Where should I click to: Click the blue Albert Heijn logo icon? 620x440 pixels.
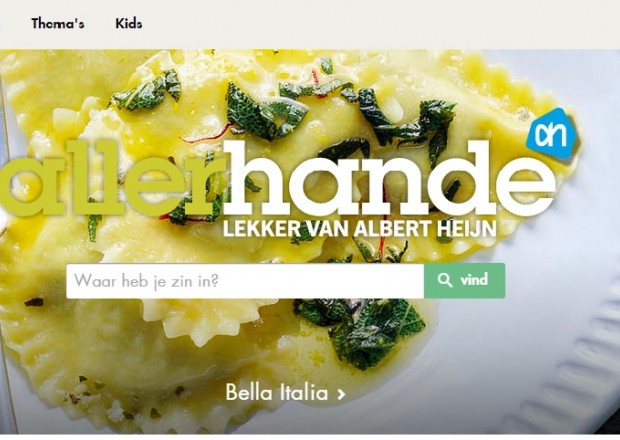tap(552, 134)
